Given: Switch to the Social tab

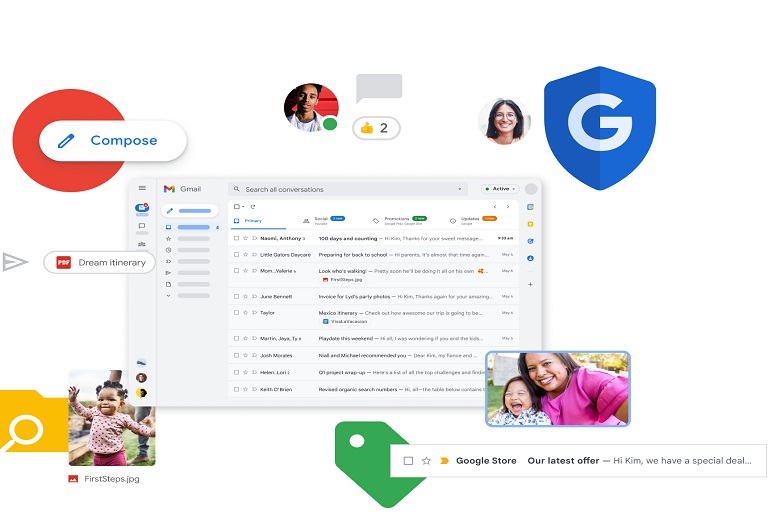Looking at the screenshot, I should pyautogui.click(x=320, y=219).
